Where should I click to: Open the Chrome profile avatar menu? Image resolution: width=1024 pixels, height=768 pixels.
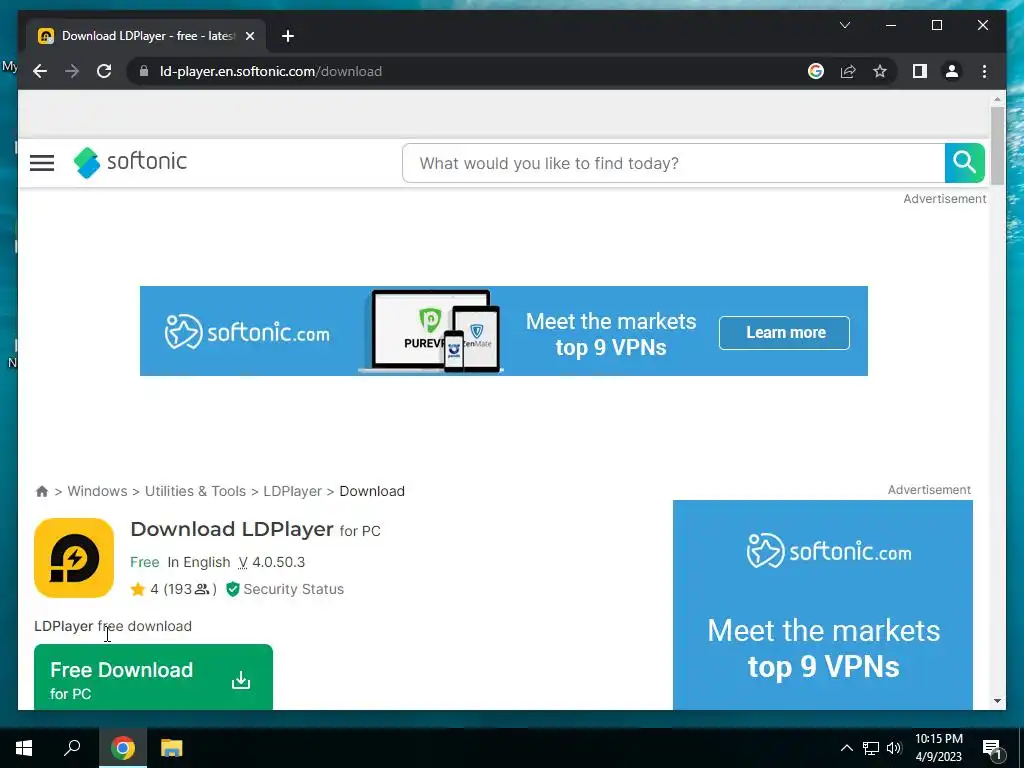[x=952, y=71]
